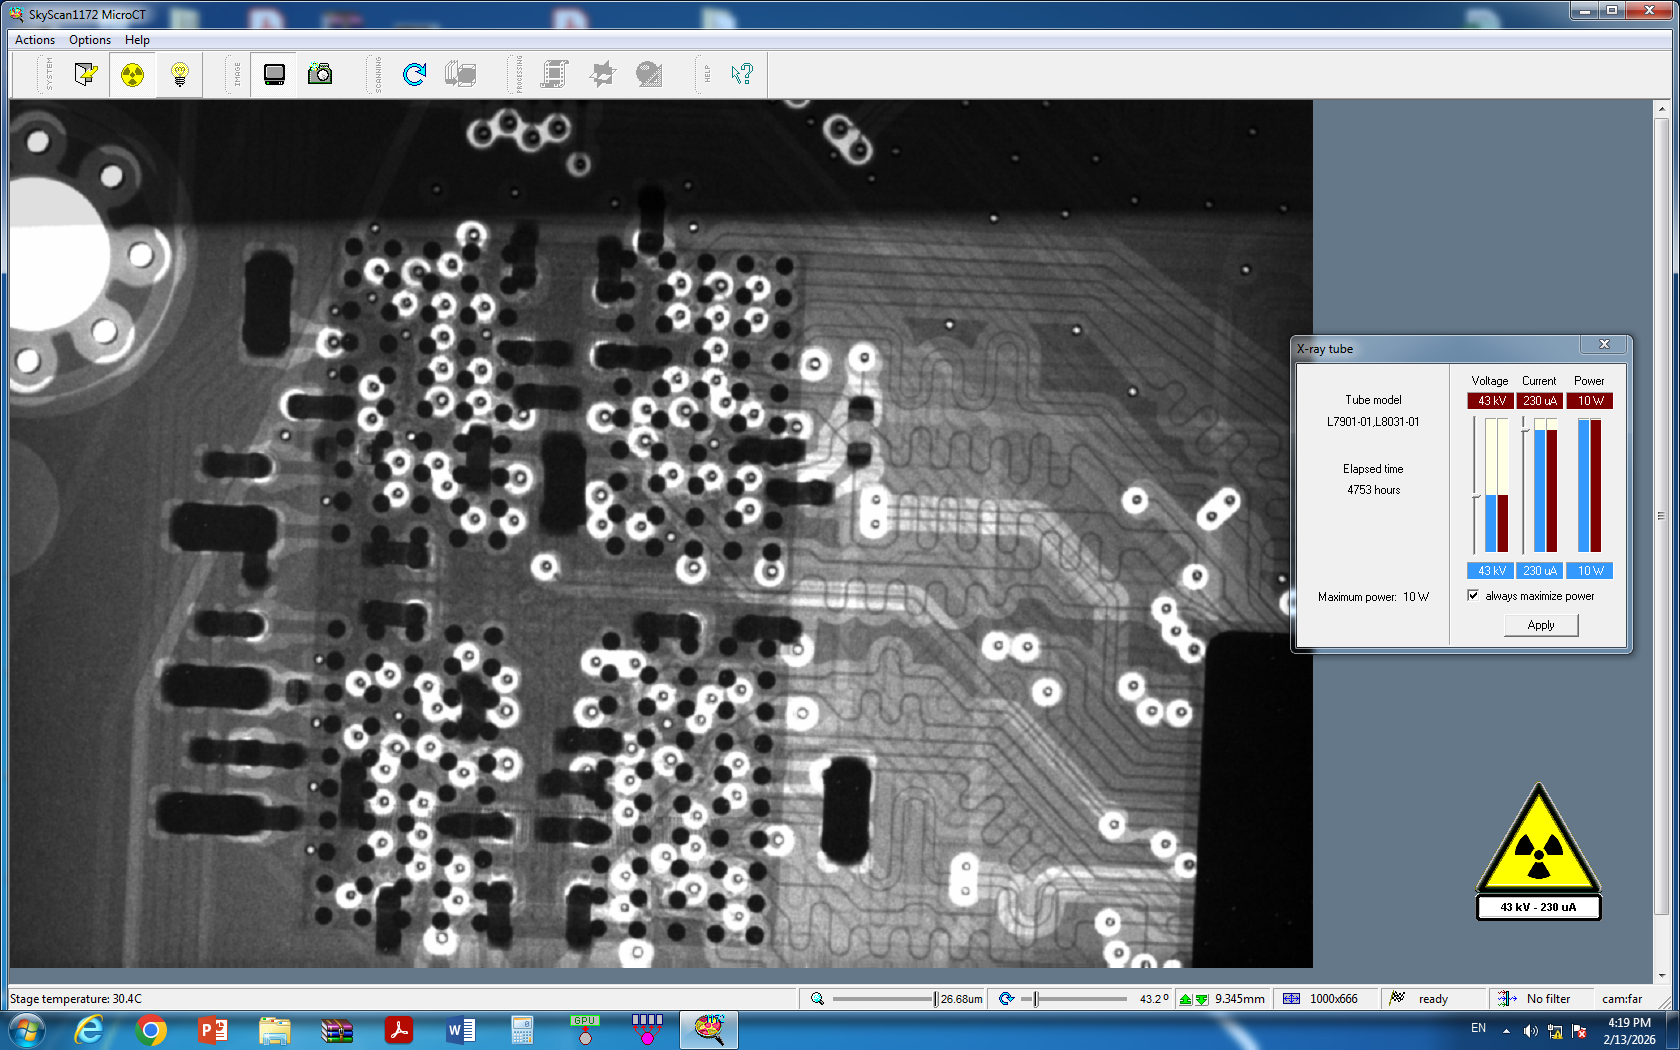This screenshot has width=1680, height=1050.
Task: Click the image size icon next to 1000x666
Action: point(1291,998)
